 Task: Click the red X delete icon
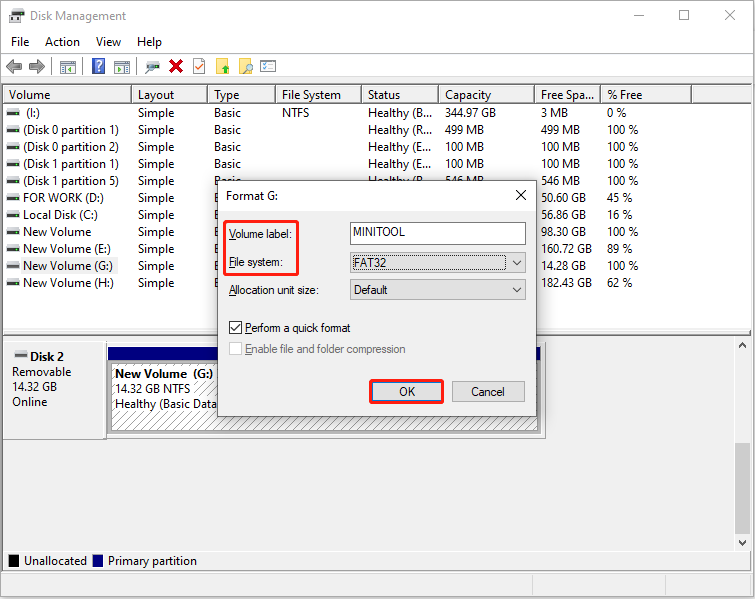click(x=176, y=66)
